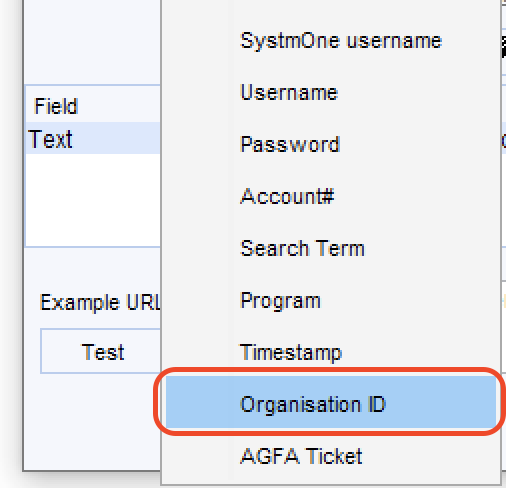Viewport: 506px width, 488px height.
Task: Click the Example URL label
Action: click(x=100, y=303)
